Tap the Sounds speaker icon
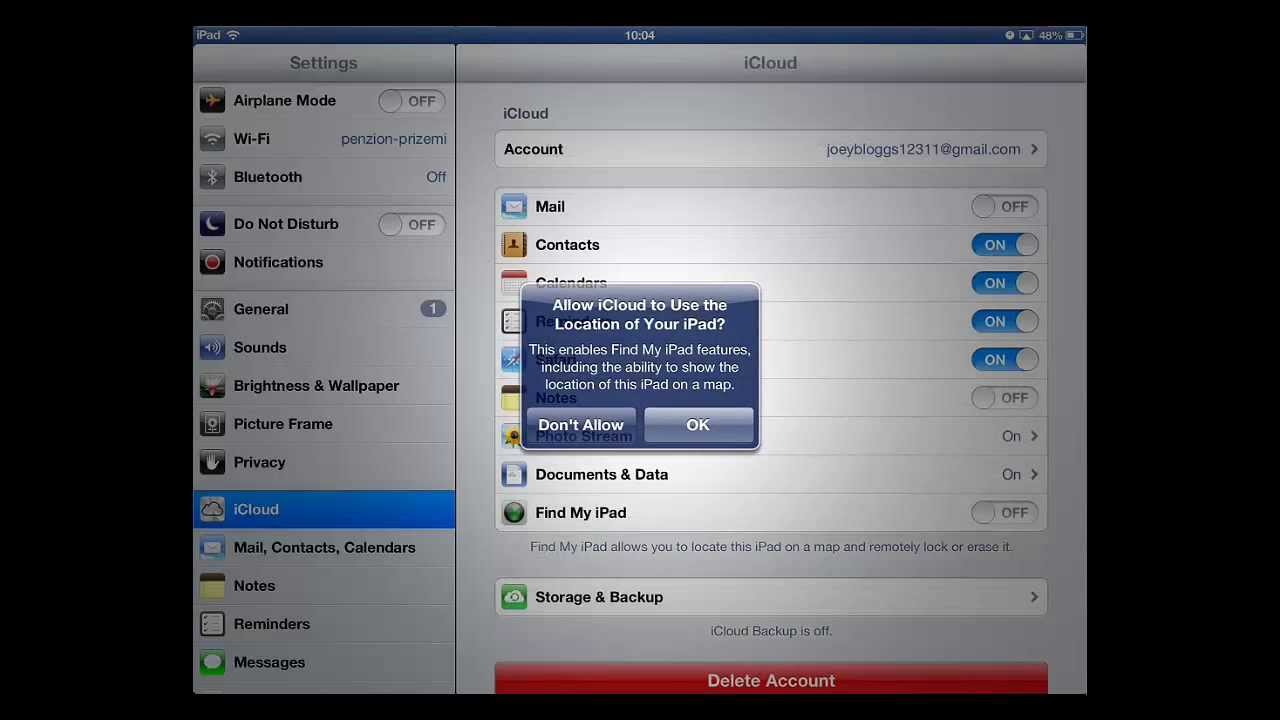 click(x=212, y=347)
